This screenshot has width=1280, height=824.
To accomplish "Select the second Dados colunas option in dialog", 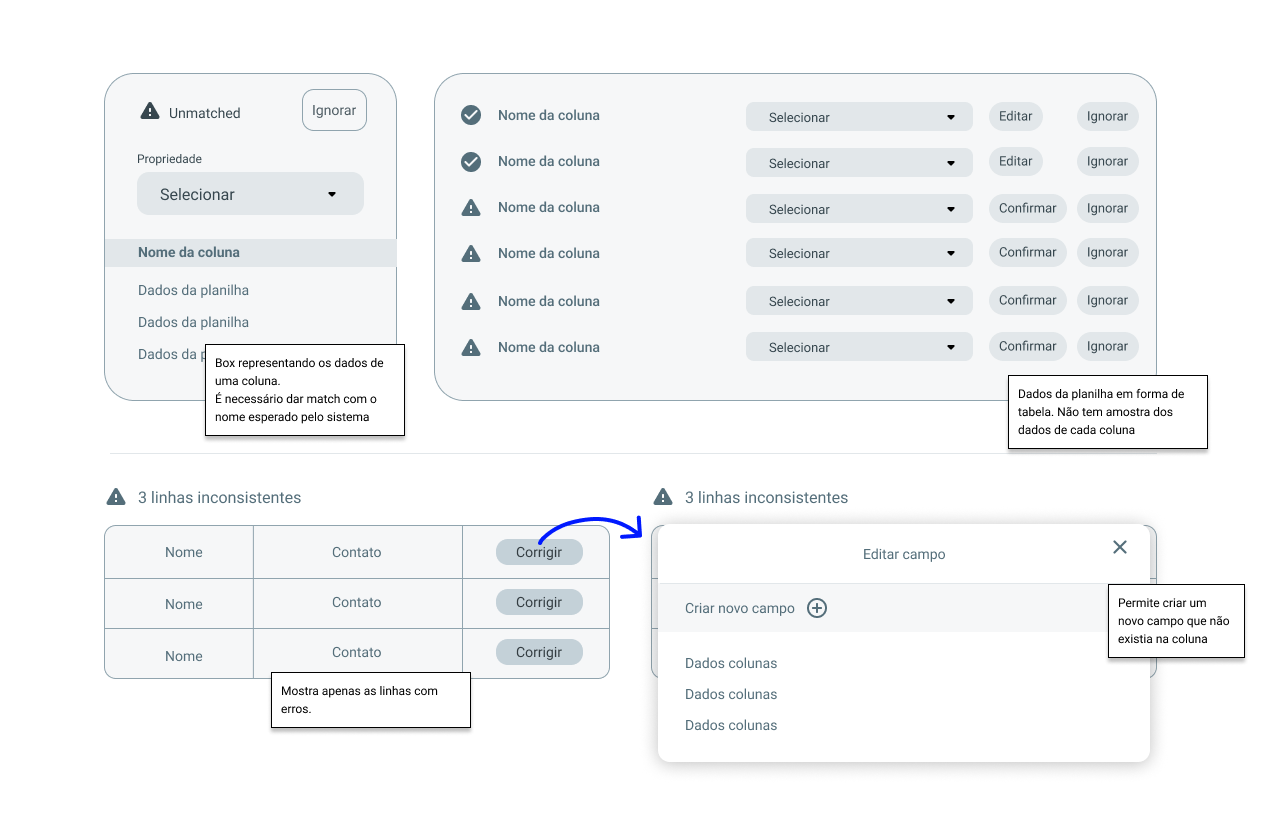I will point(731,694).
